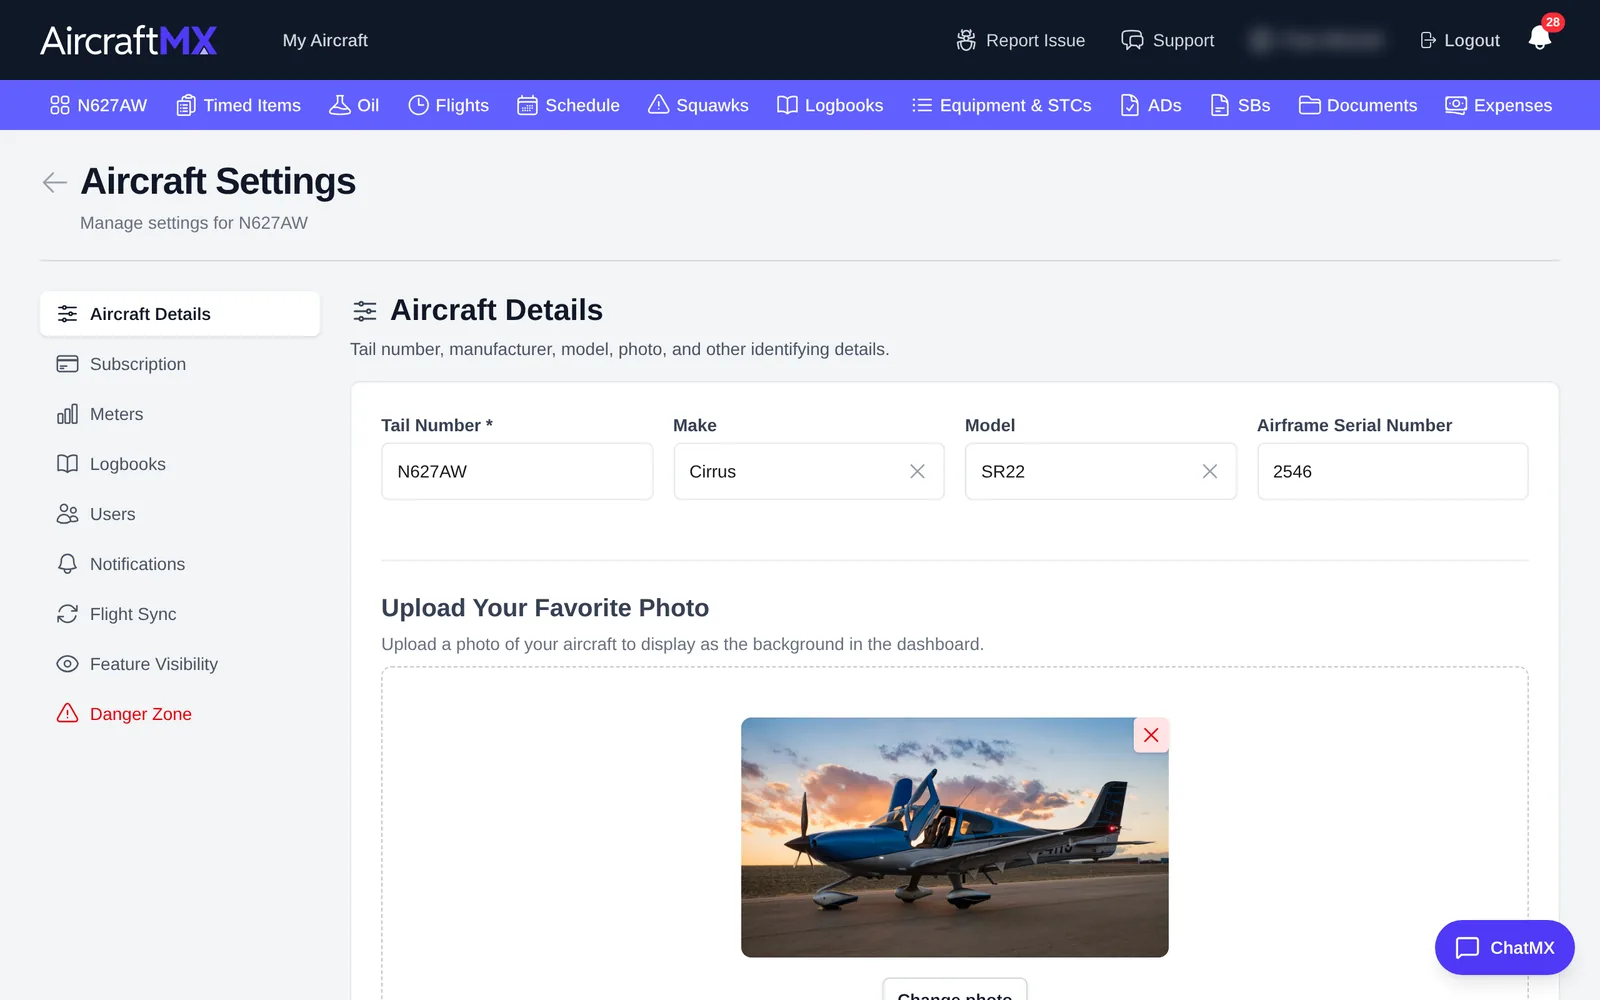The image size is (1600, 1000).
Task: Open Squawks in the navbar
Action: click(x=698, y=105)
